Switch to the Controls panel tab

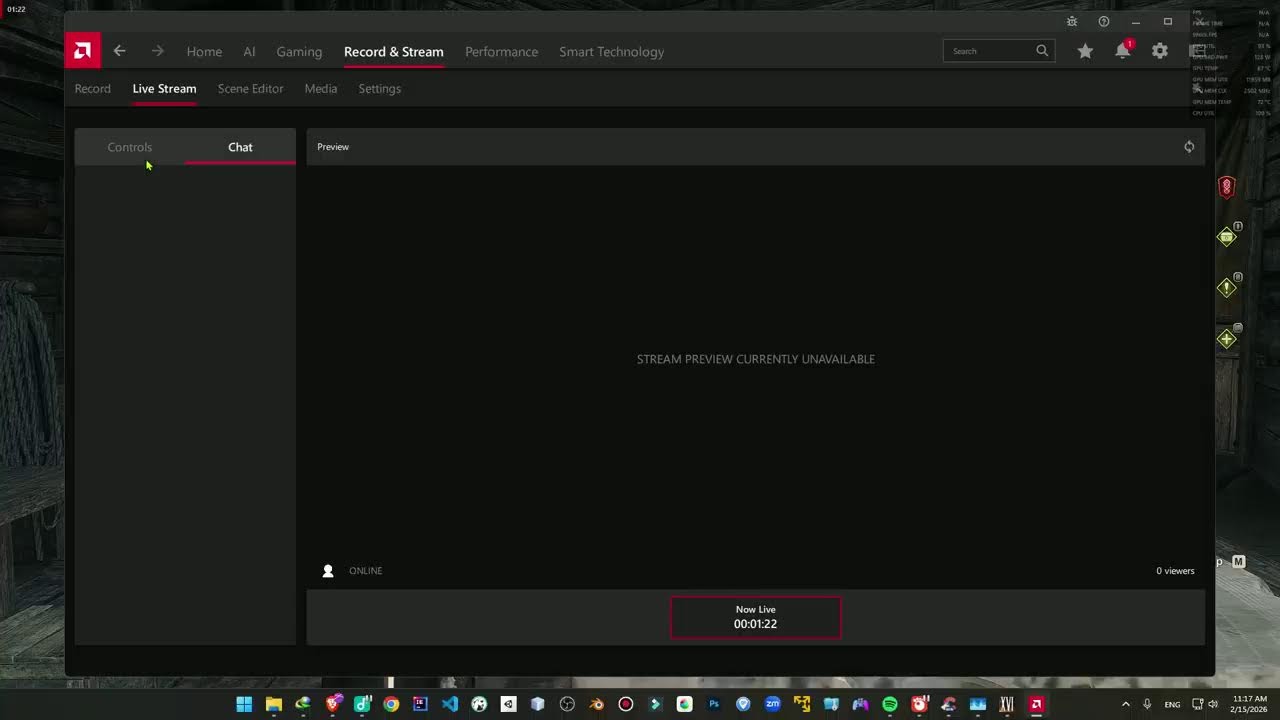tap(130, 147)
